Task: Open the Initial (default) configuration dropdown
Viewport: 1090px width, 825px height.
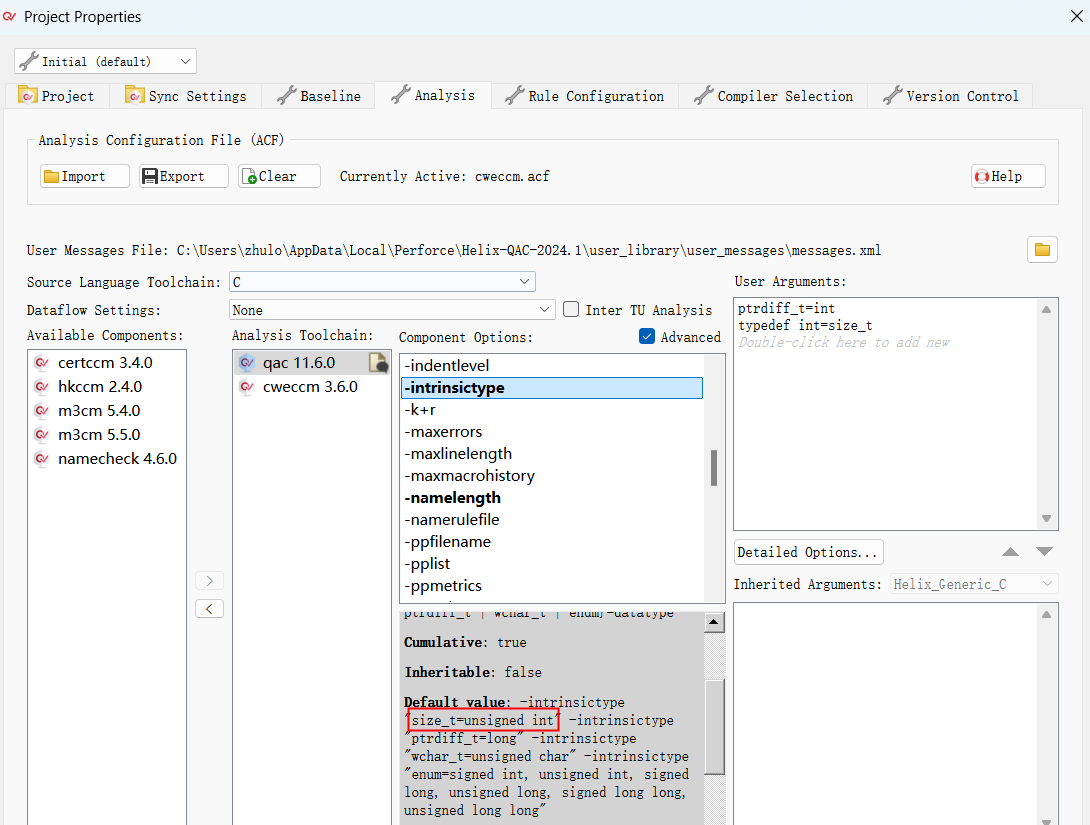Action: pyautogui.click(x=105, y=61)
